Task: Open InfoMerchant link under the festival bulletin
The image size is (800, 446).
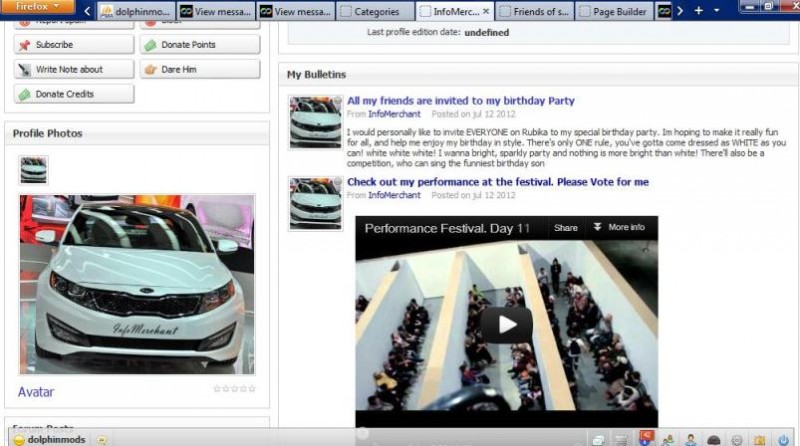Action: coord(394,195)
